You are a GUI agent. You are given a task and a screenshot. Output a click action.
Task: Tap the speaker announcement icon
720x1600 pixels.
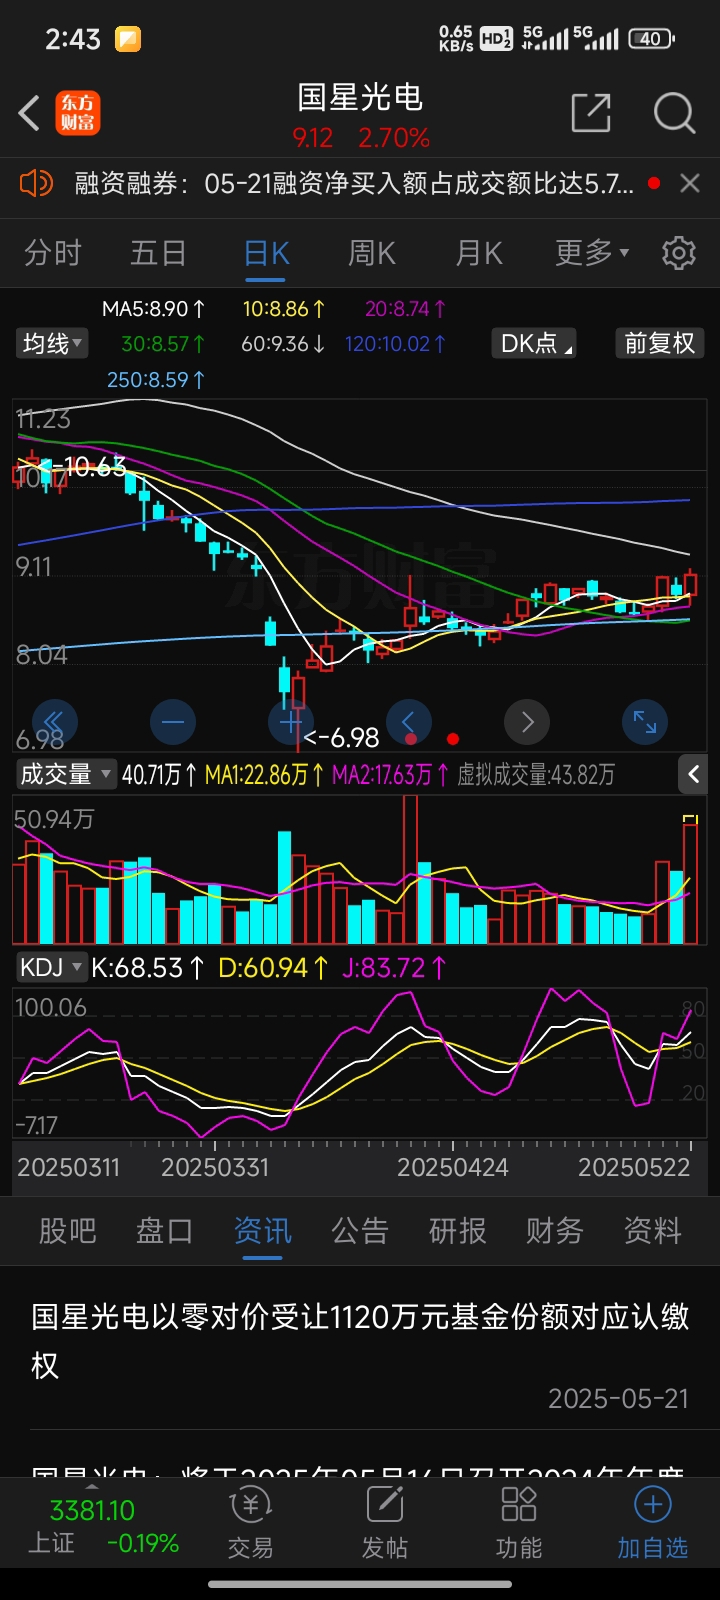(36, 183)
